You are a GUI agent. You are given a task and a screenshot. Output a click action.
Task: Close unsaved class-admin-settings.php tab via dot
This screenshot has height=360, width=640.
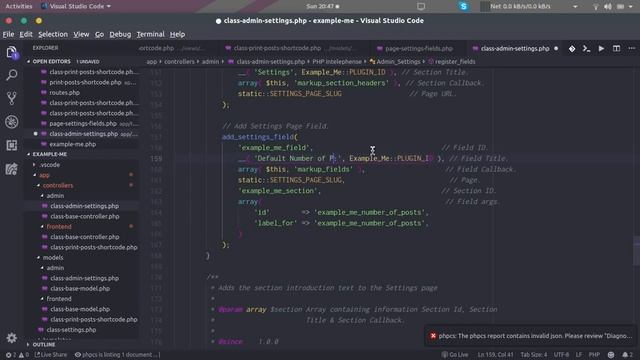tap(556, 49)
